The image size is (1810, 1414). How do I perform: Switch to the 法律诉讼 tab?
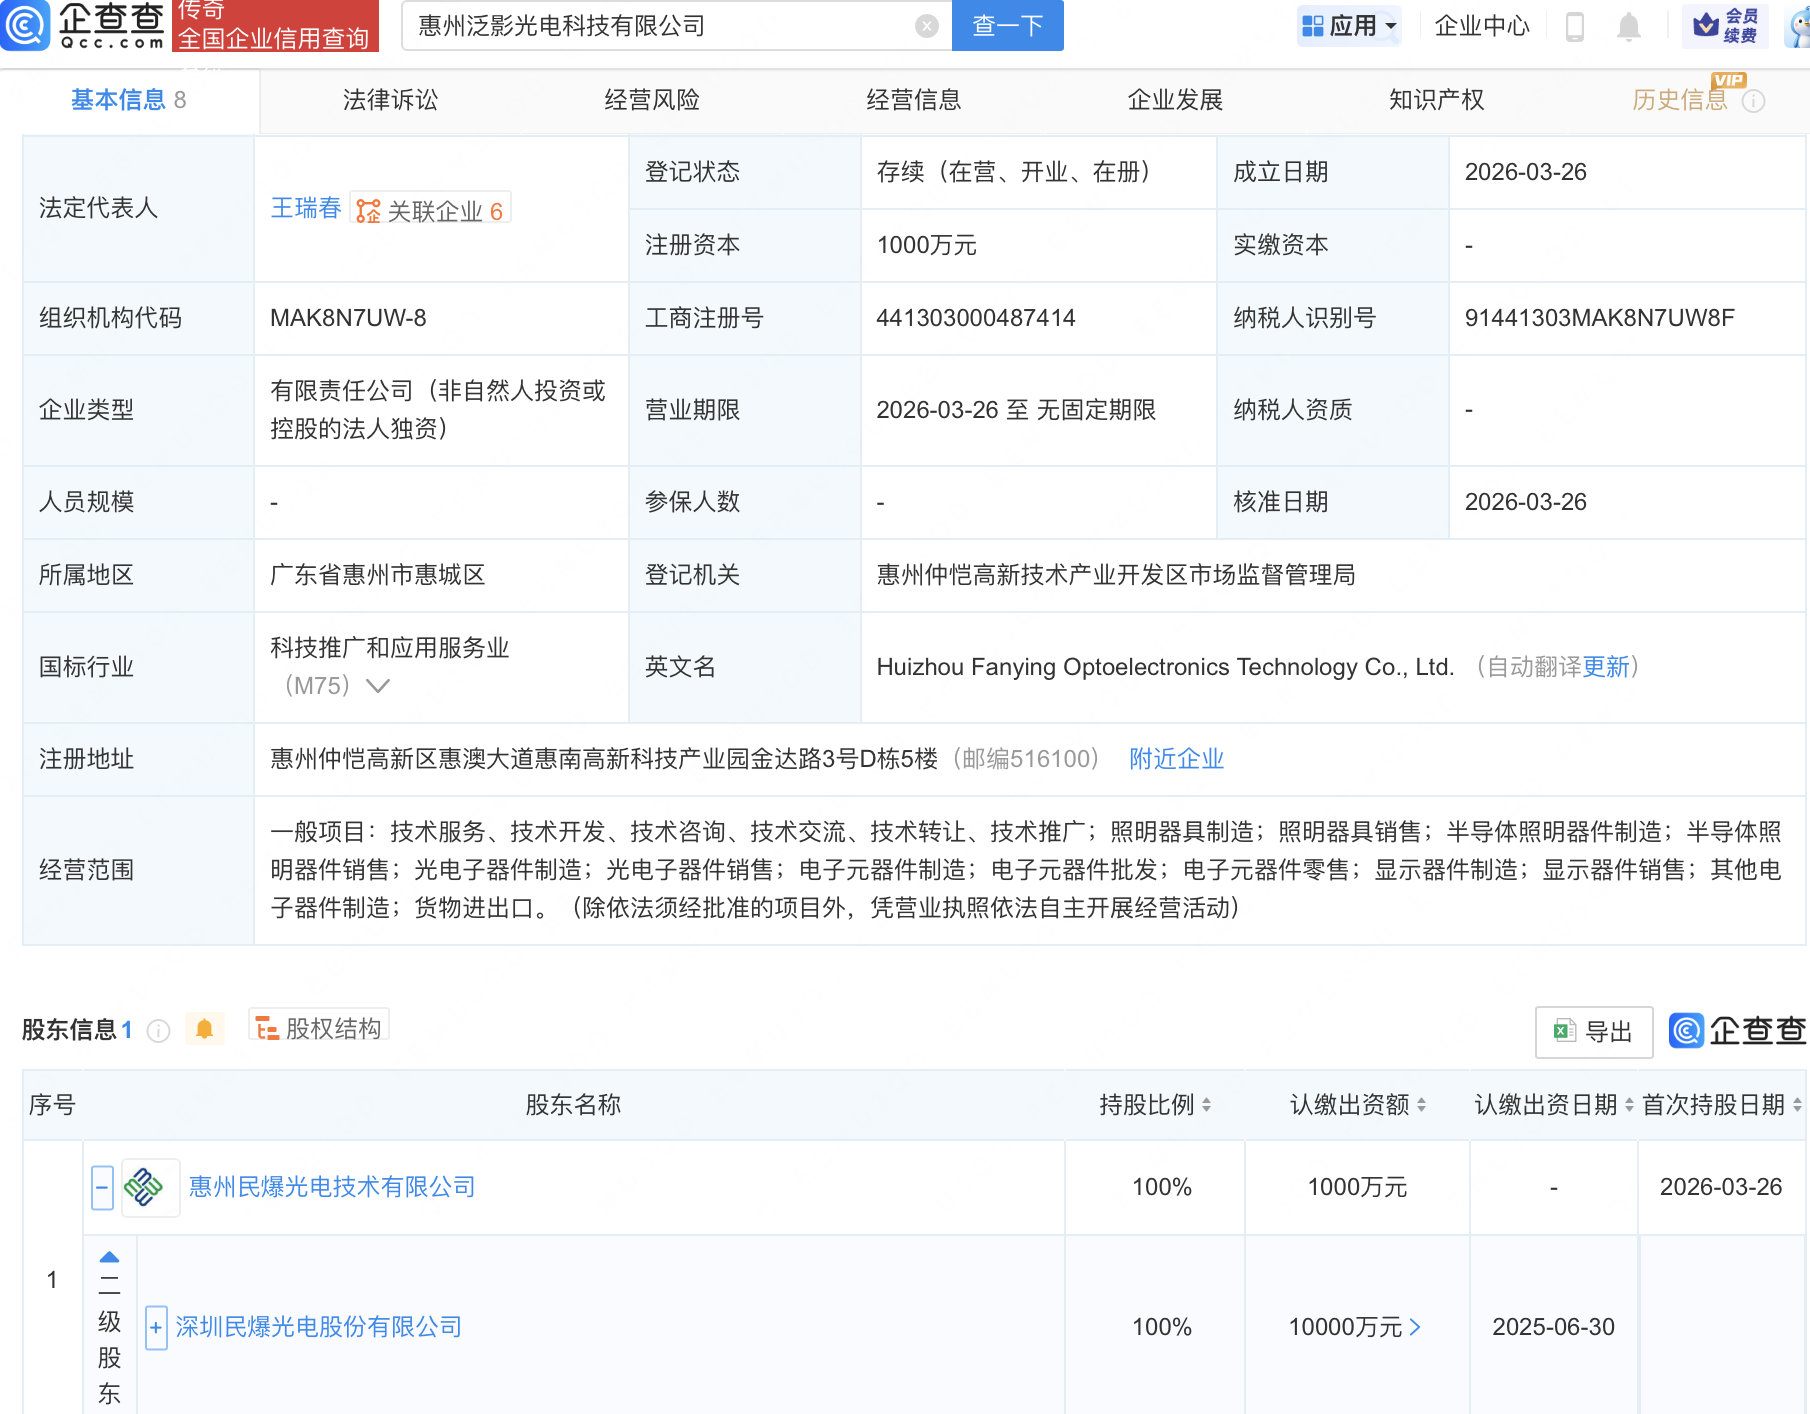click(390, 100)
